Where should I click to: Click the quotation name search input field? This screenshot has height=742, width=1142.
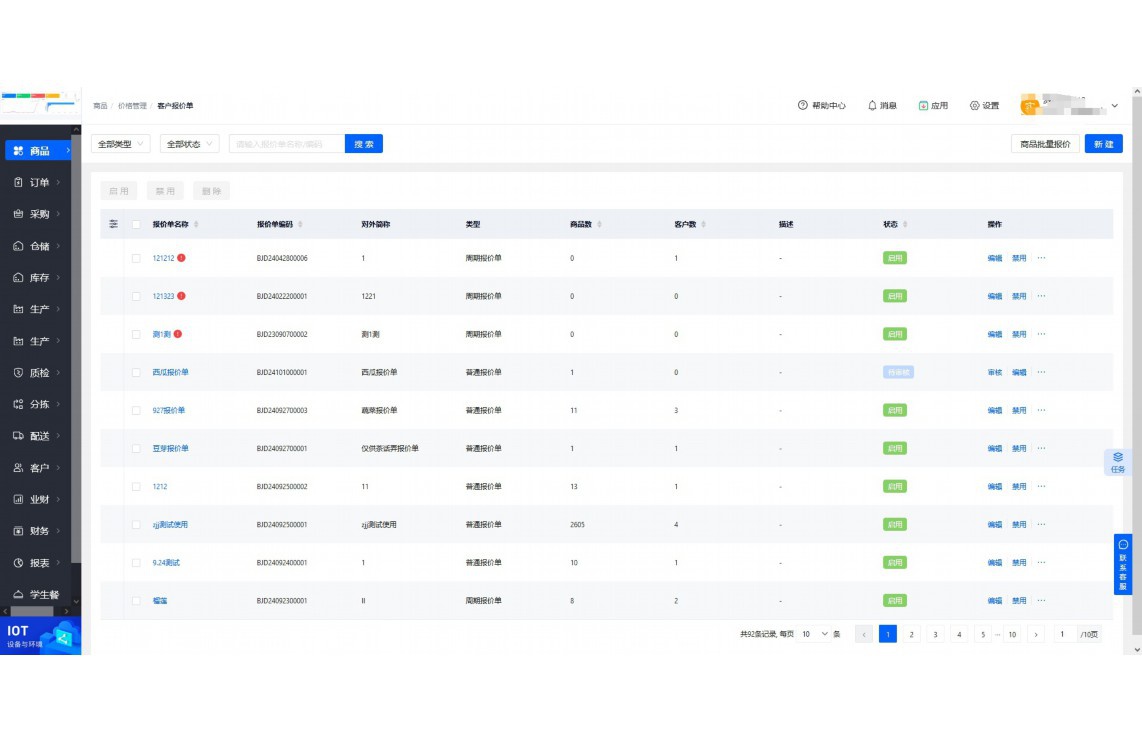click(x=287, y=144)
